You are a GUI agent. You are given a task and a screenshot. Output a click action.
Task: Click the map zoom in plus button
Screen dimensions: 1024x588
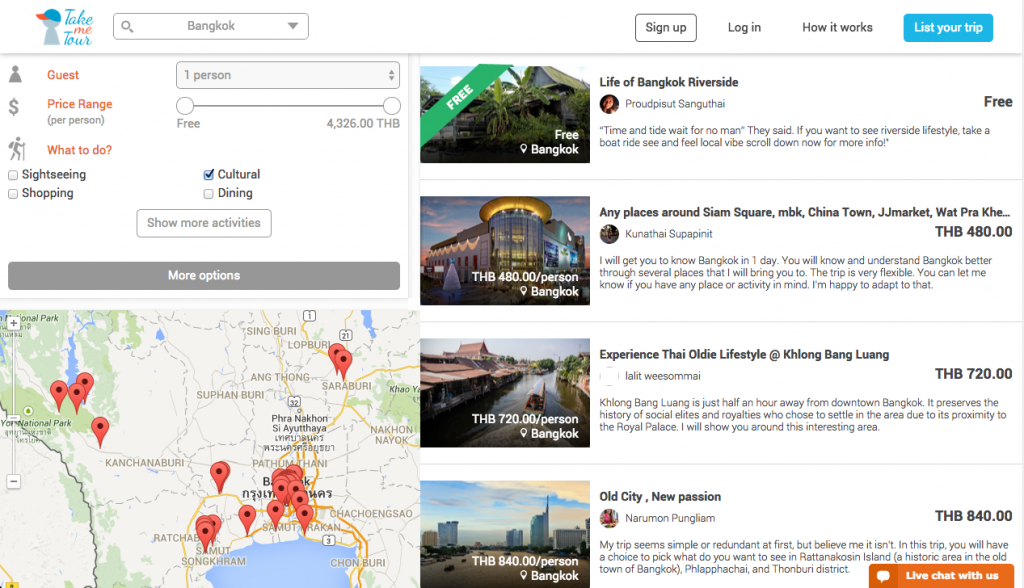[13, 324]
